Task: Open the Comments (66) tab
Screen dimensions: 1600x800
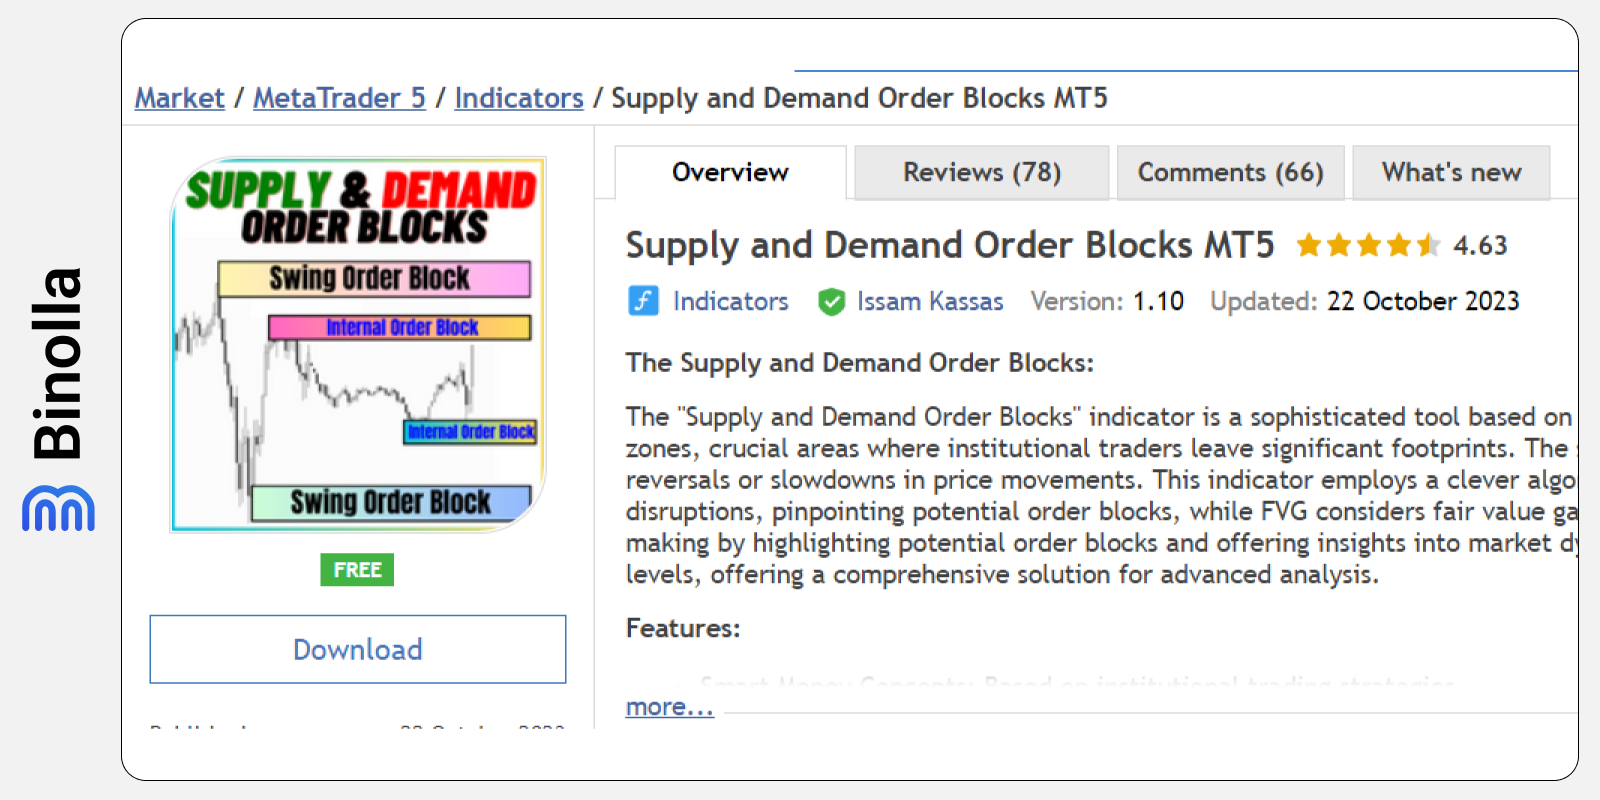Action: tap(1230, 173)
